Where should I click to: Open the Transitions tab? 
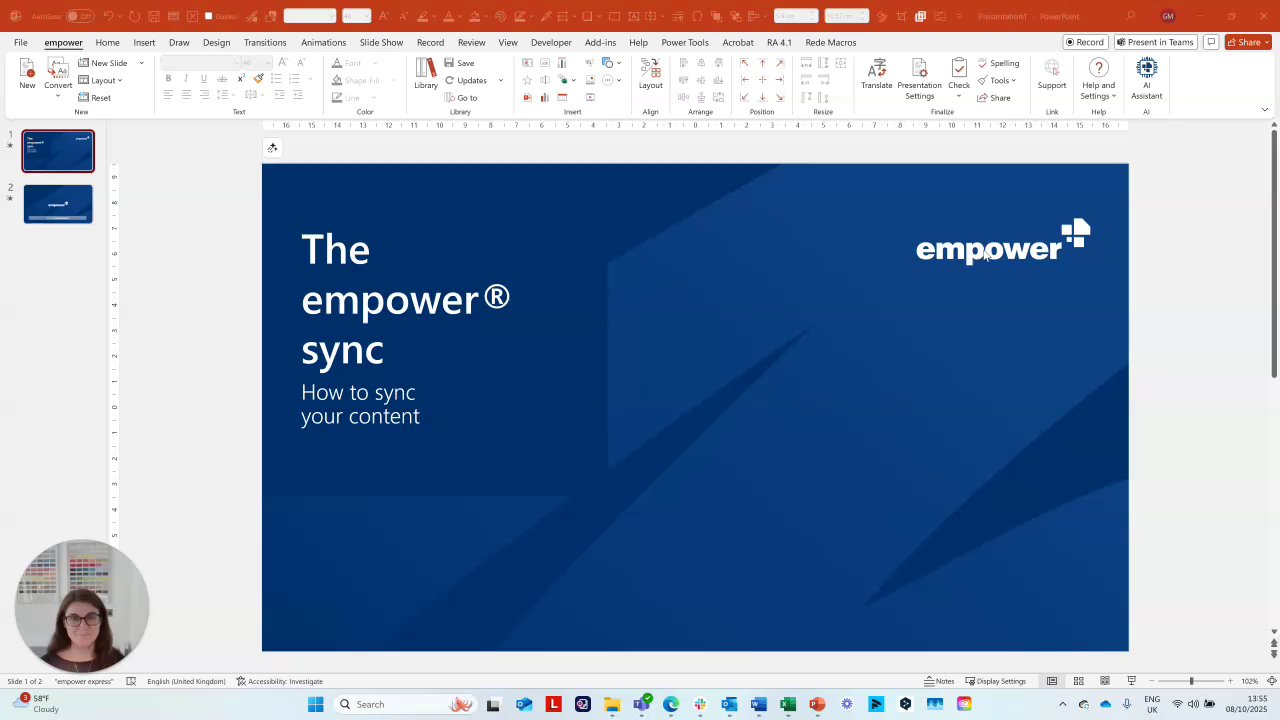click(265, 42)
